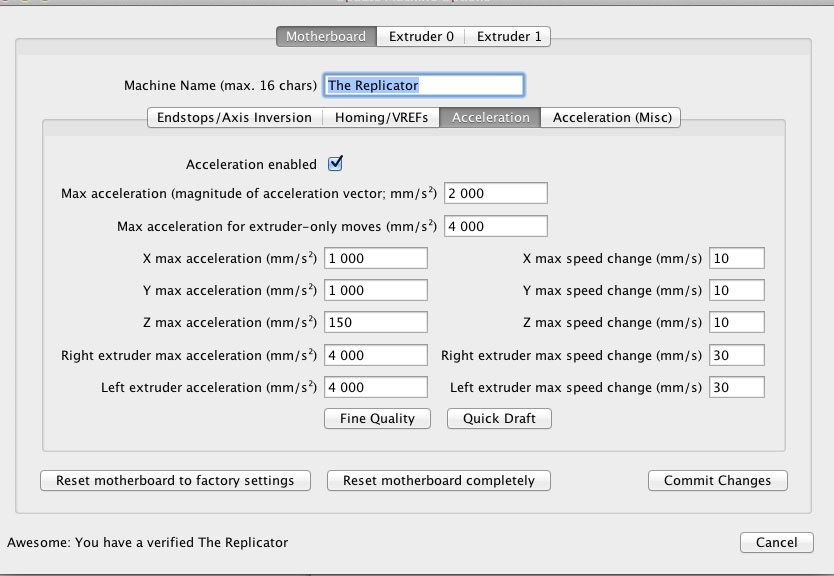
Task: Click Reset motherboard completely button
Action: point(439,480)
